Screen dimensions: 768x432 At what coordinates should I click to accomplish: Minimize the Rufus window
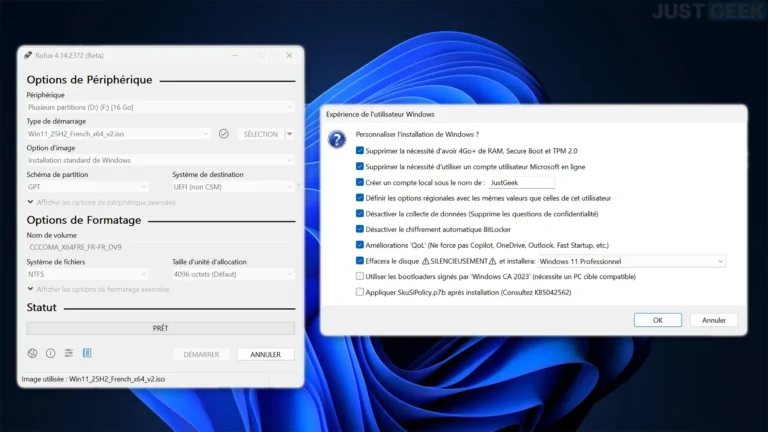click(235, 55)
